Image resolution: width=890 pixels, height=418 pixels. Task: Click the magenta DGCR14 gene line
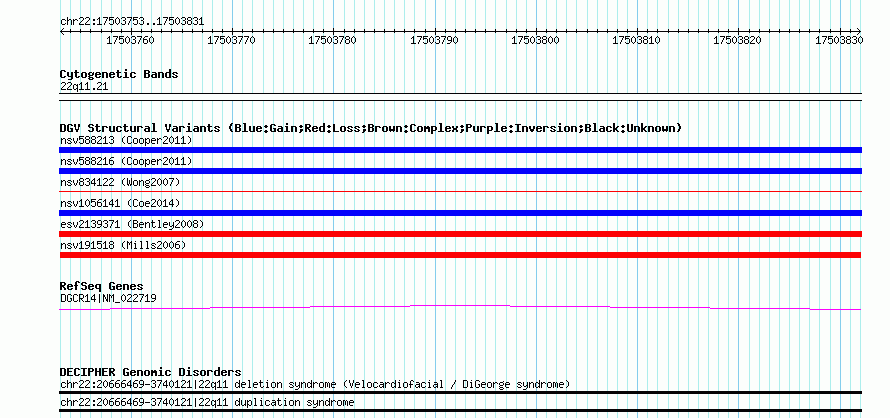(x=460, y=307)
